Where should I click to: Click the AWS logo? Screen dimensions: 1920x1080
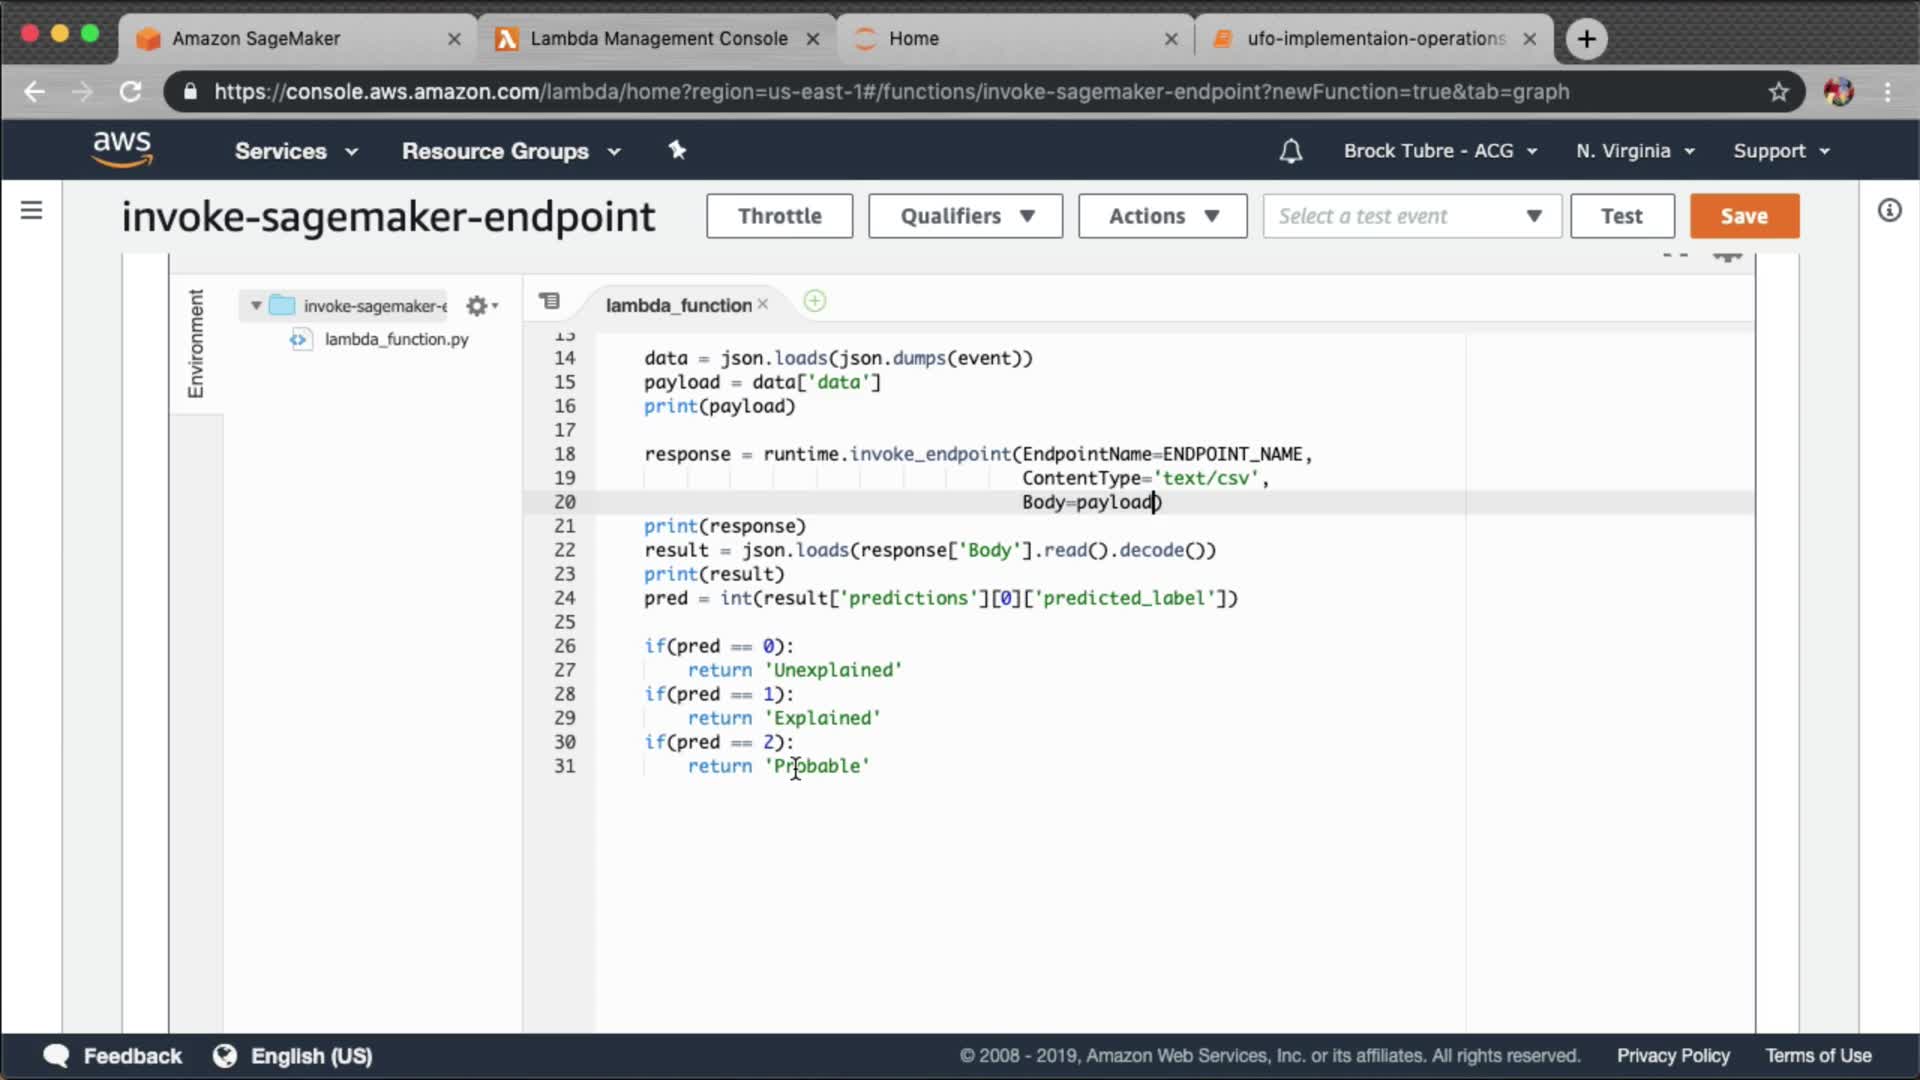pyautogui.click(x=122, y=149)
